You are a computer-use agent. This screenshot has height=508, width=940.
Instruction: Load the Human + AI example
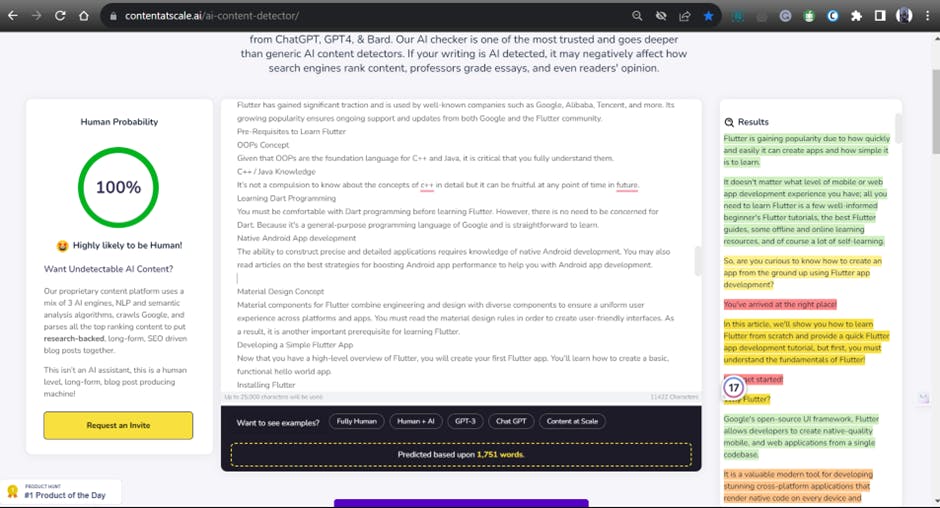pos(415,422)
